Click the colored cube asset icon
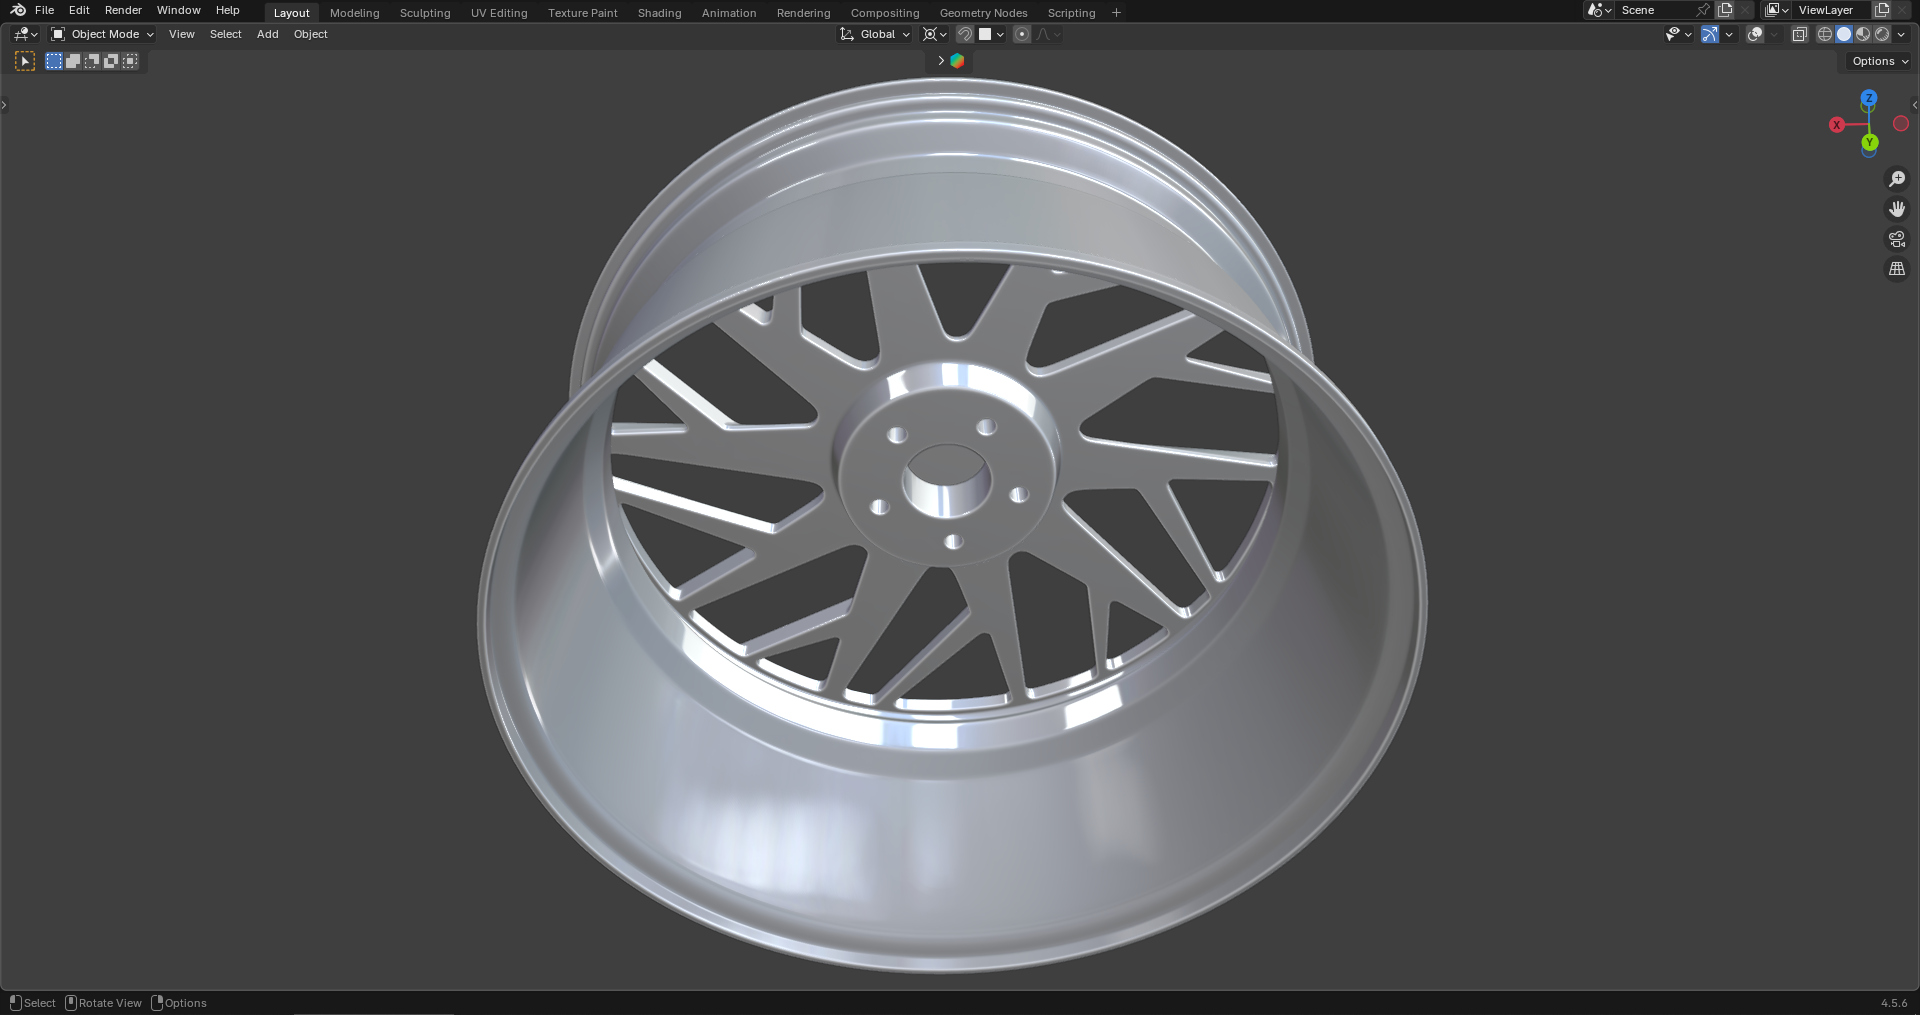 (957, 61)
